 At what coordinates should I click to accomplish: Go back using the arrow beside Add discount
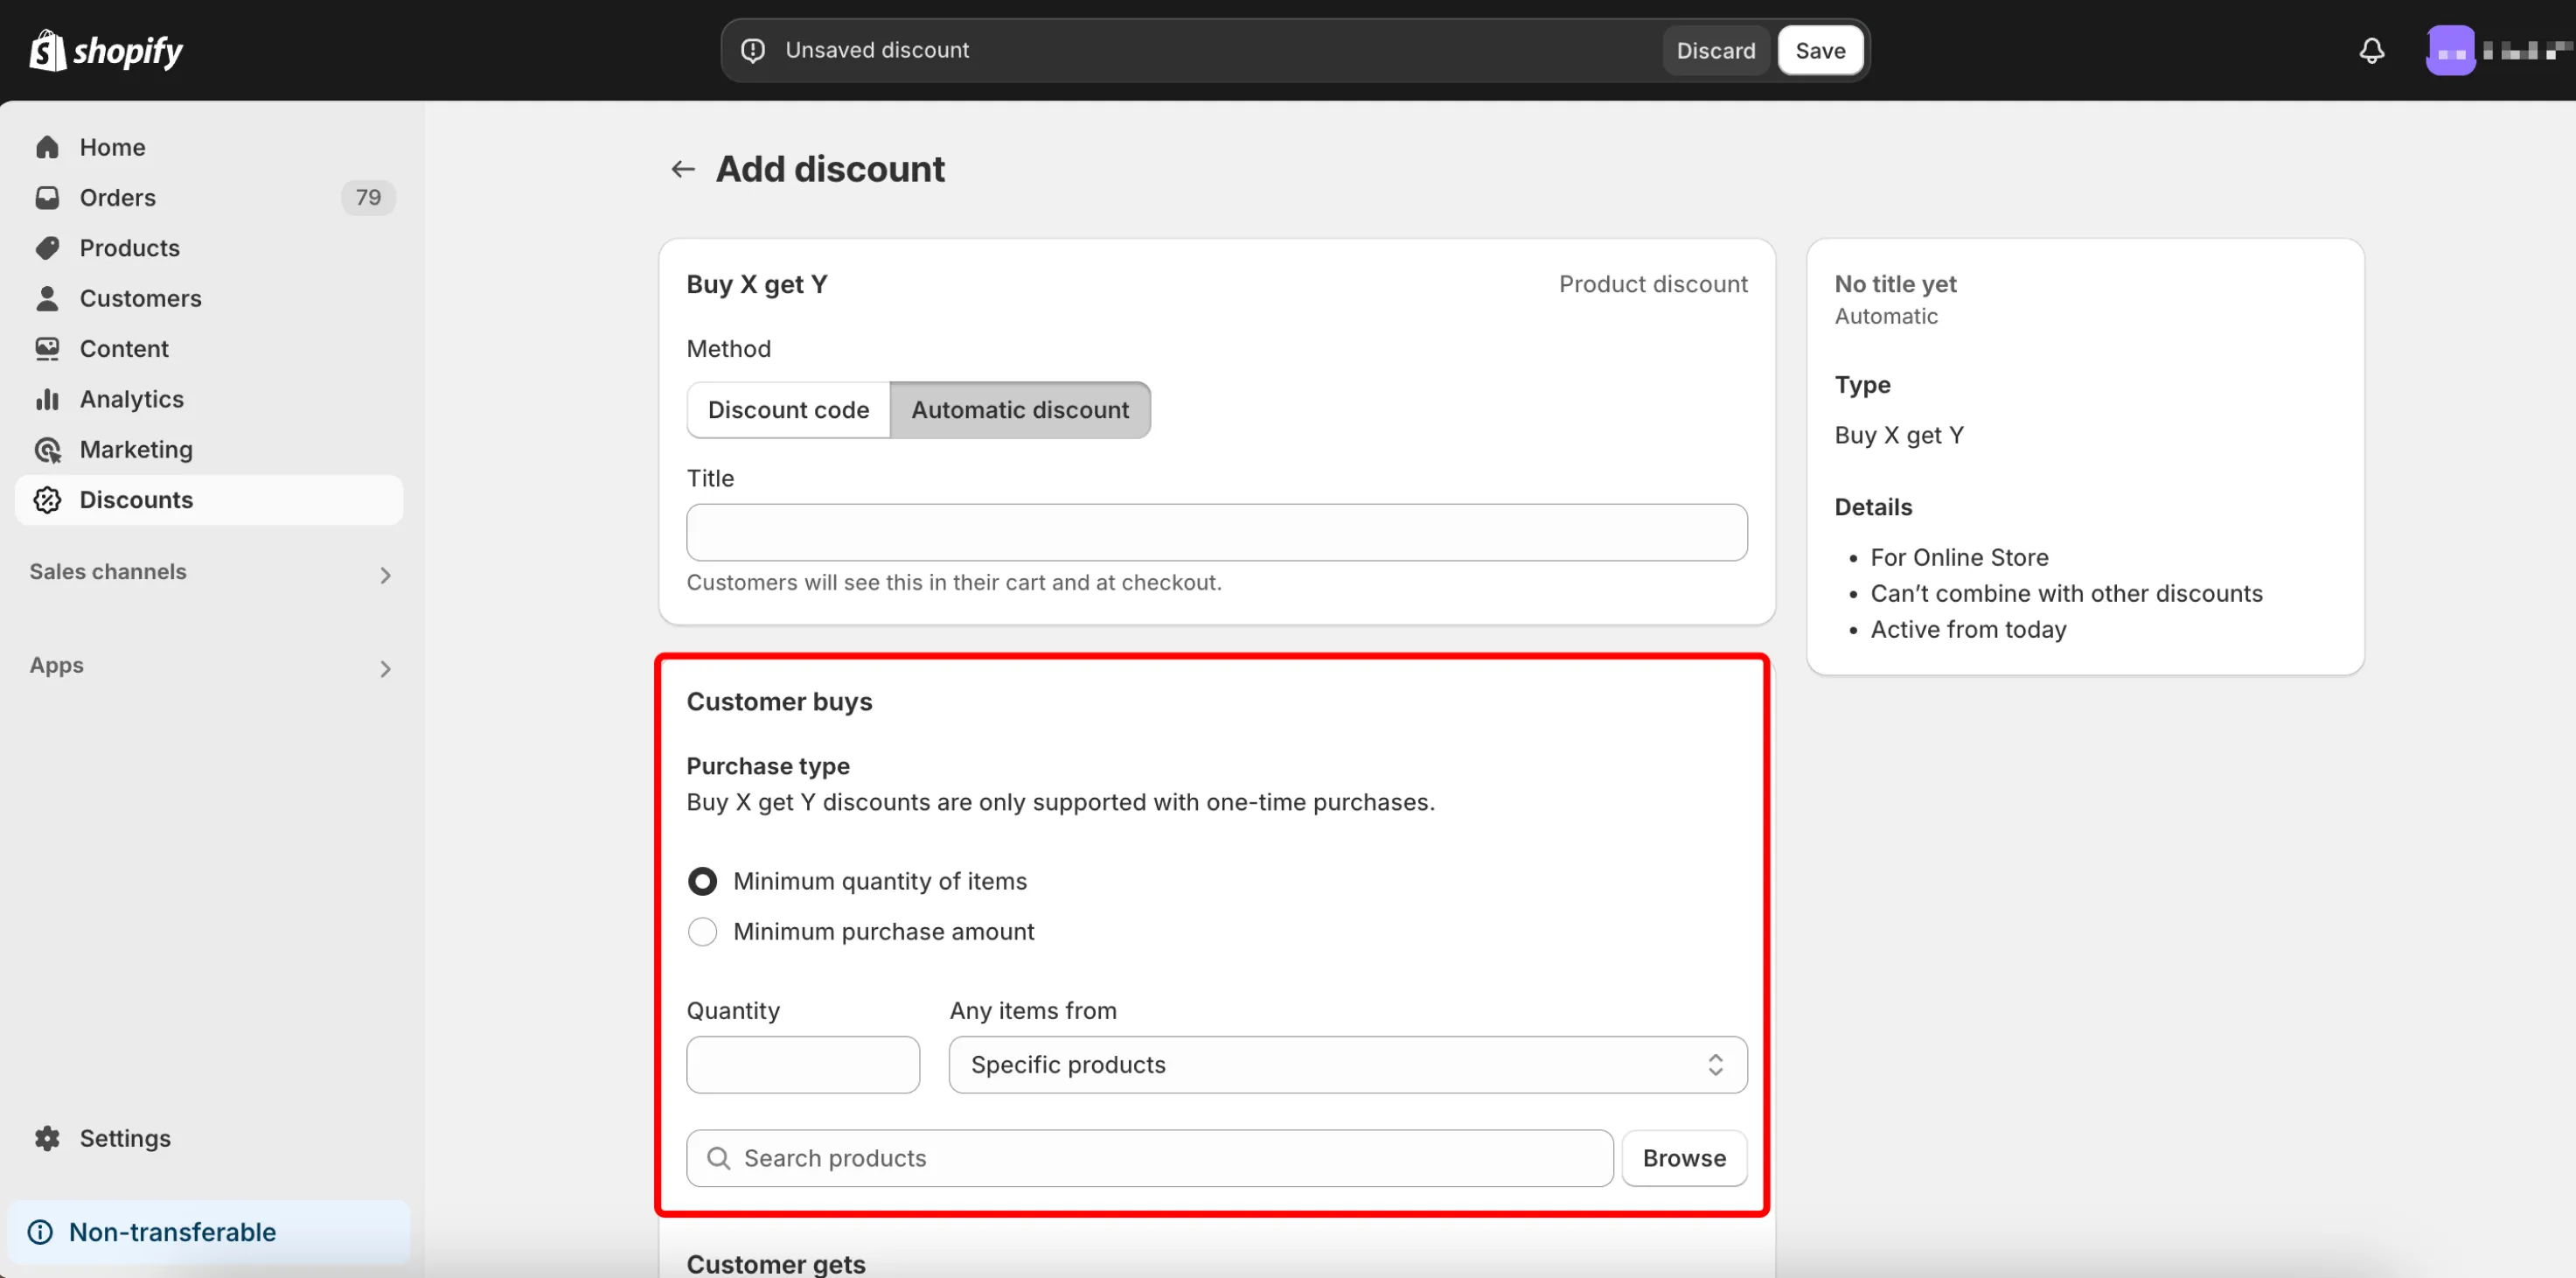click(683, 169)
